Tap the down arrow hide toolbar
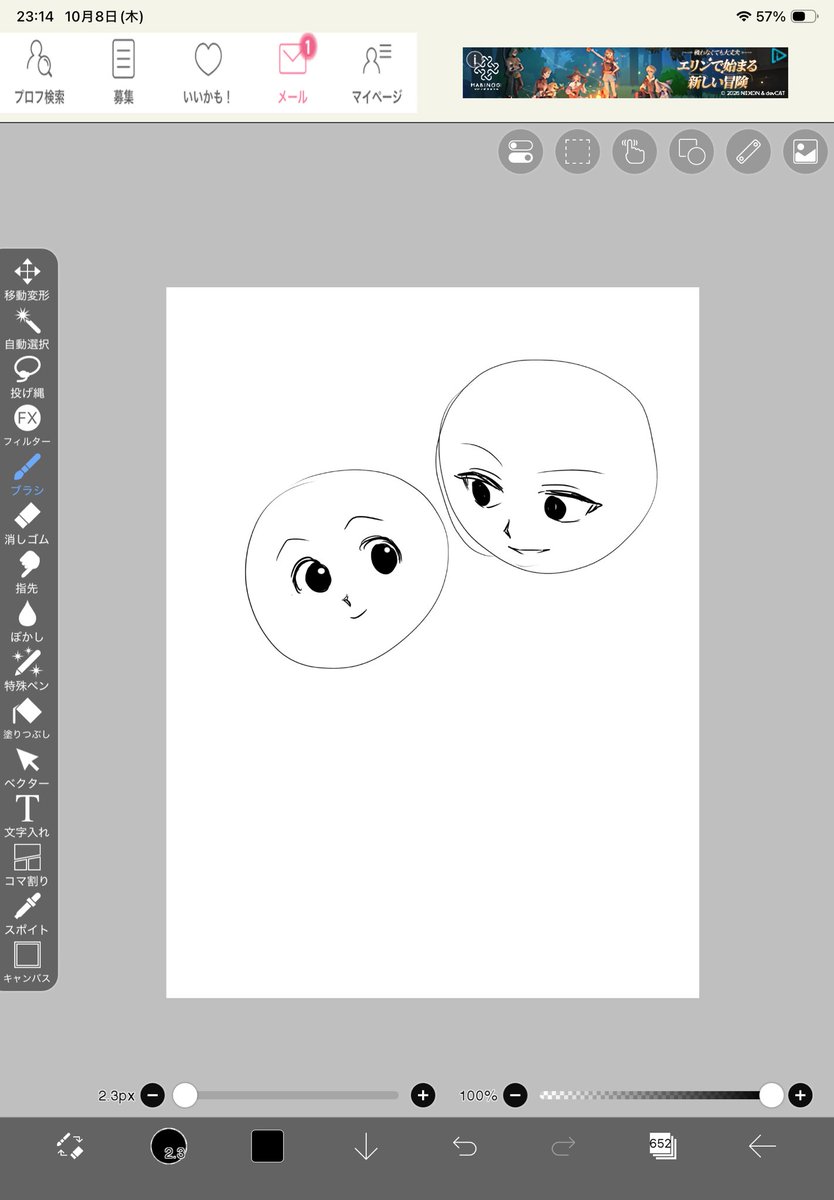This screenshot has height=1200, width=834. point(366,1147)
